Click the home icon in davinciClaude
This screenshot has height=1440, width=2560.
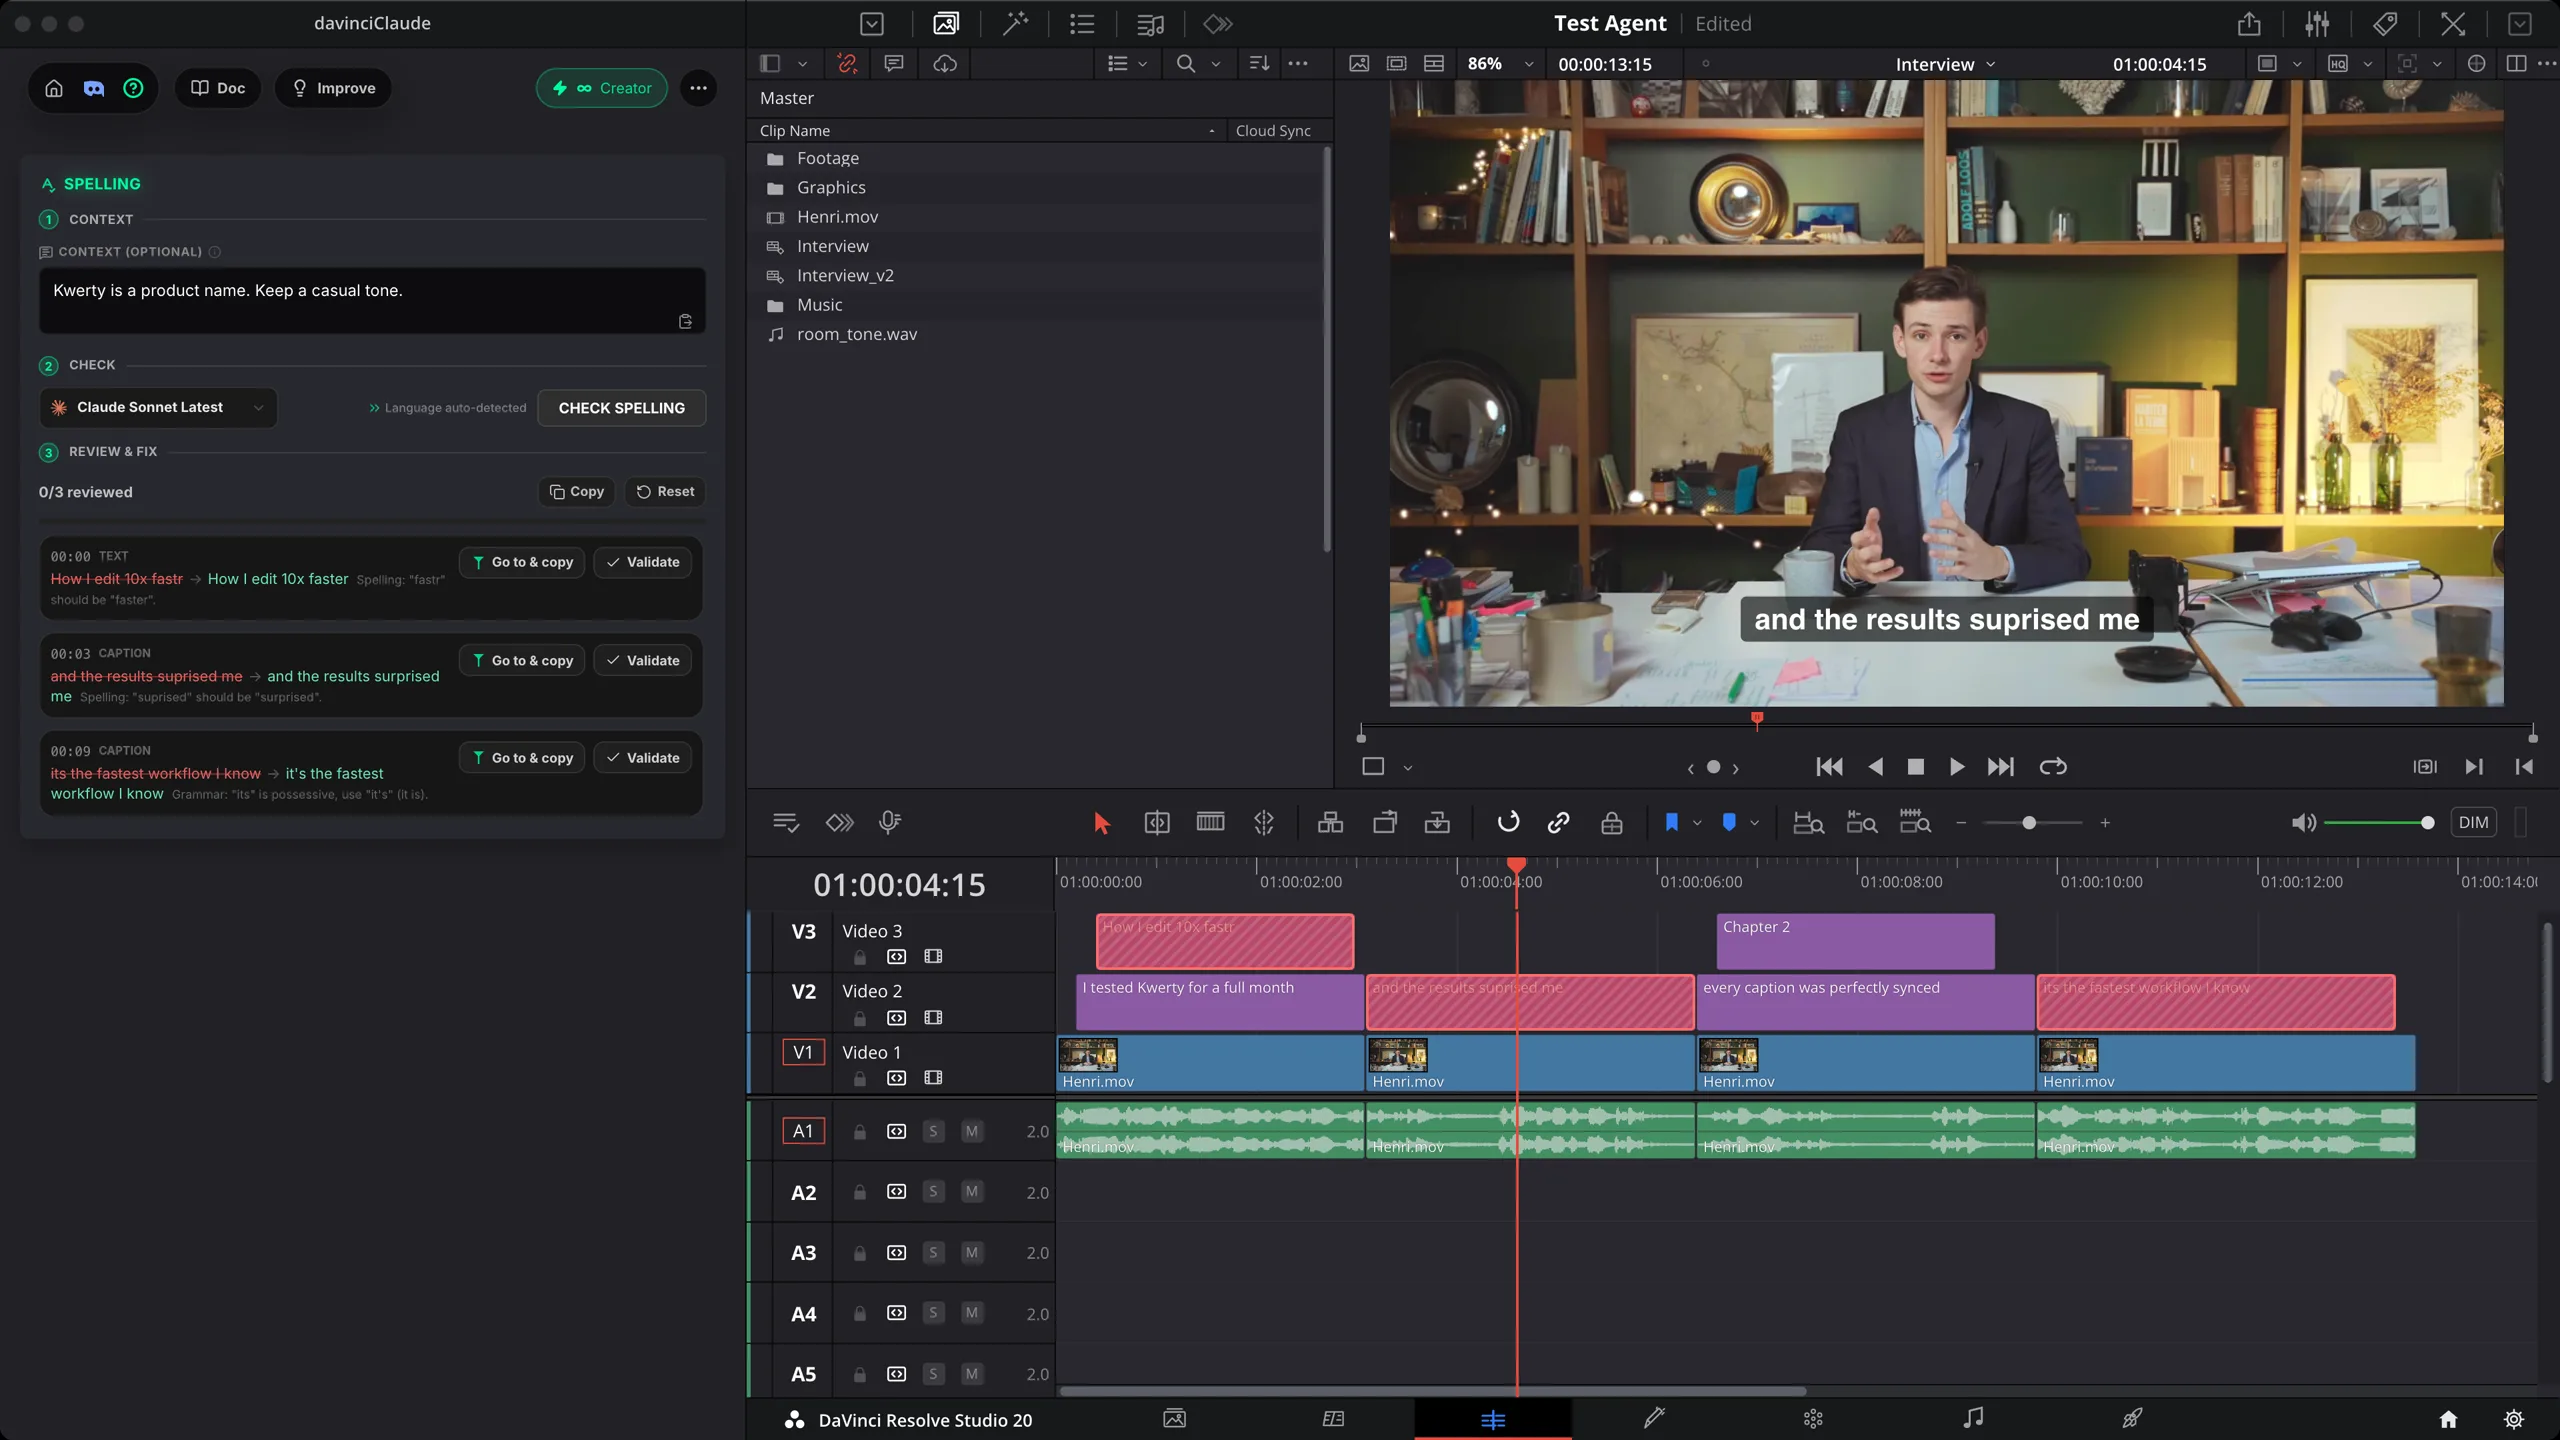(54, 88)
